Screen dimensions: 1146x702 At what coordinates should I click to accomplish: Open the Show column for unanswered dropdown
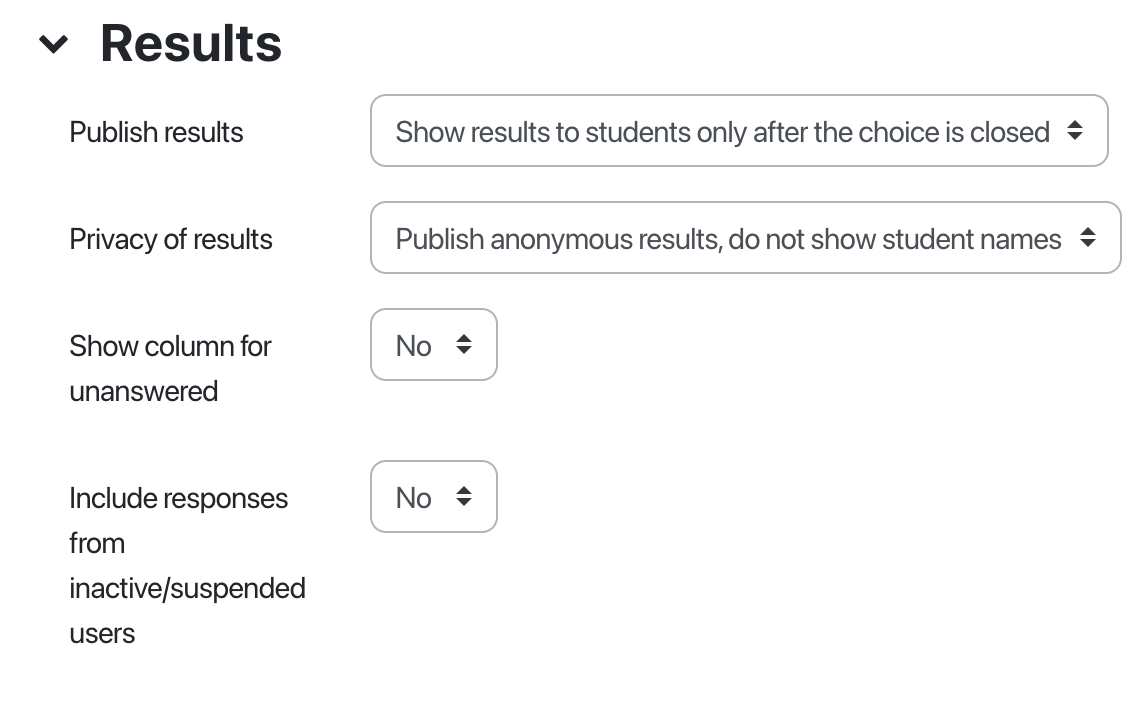(433, 345)
